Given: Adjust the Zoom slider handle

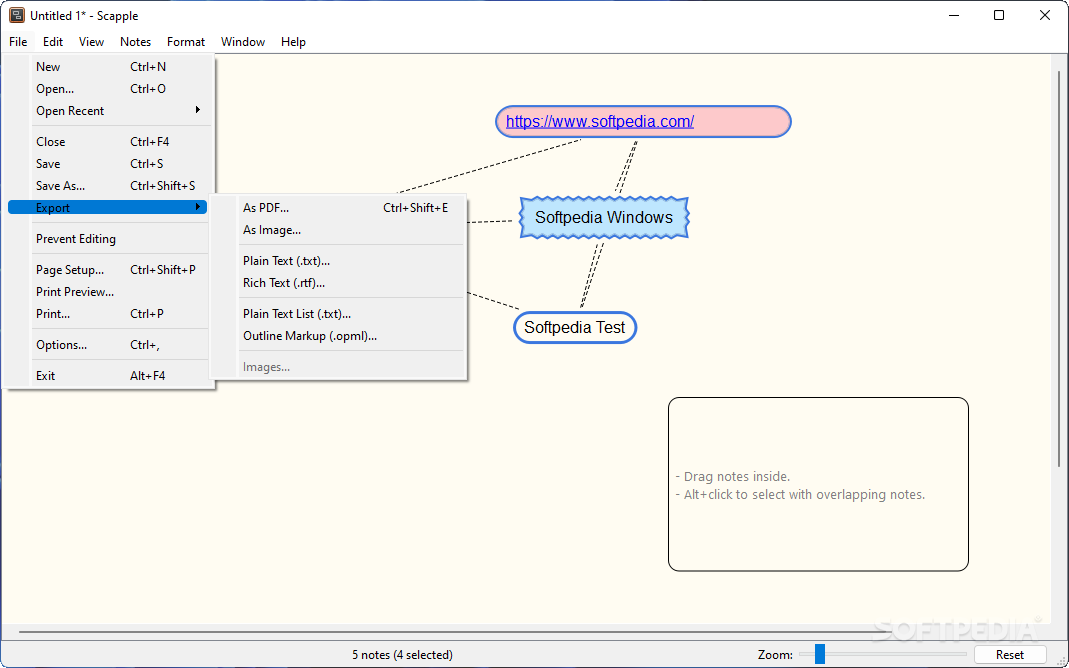Looking at the screenshot, I should tap(820, 654).
